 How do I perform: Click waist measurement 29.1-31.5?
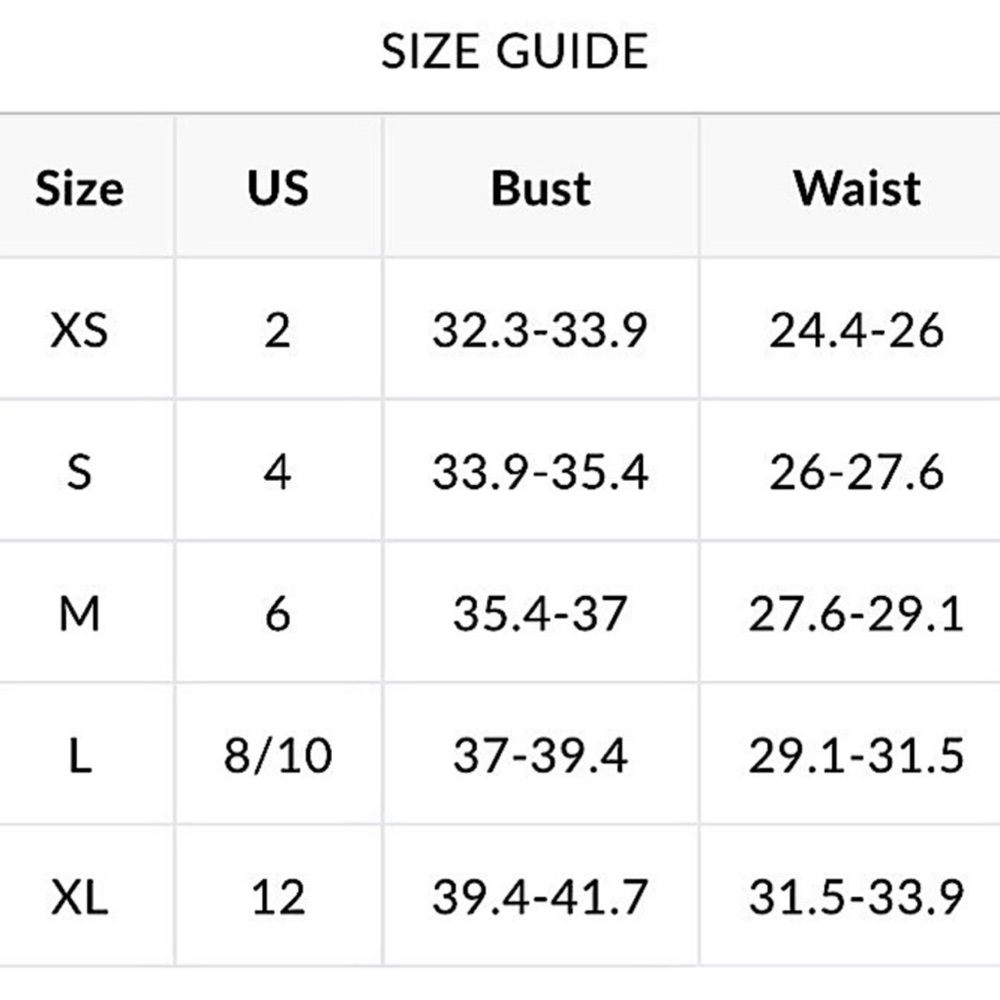point(857,755)
